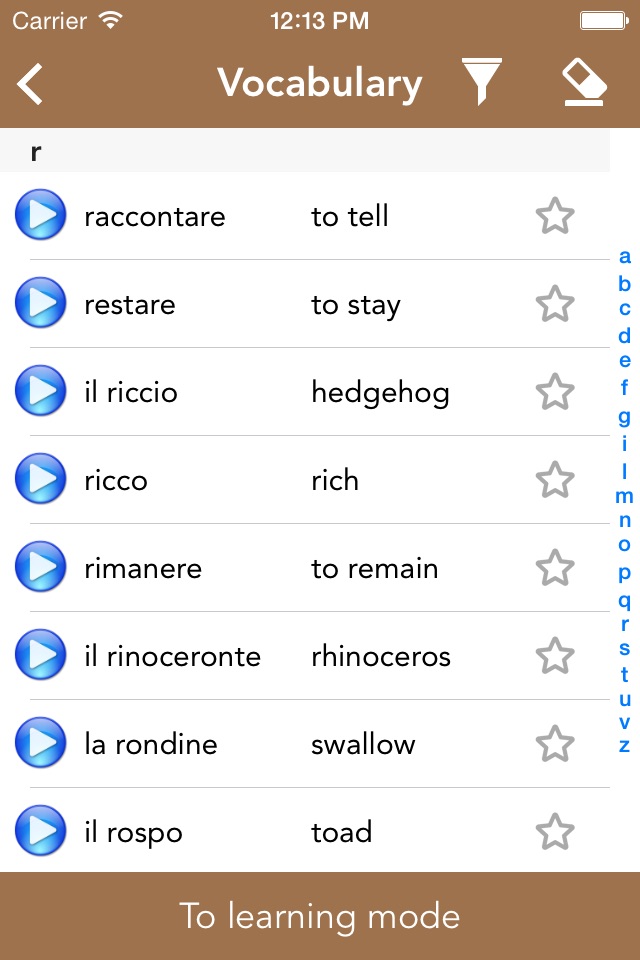Viewport: 640px width, 960px height.
Task: Select letter m in alphabet index
Action: [x=625, y=496]
